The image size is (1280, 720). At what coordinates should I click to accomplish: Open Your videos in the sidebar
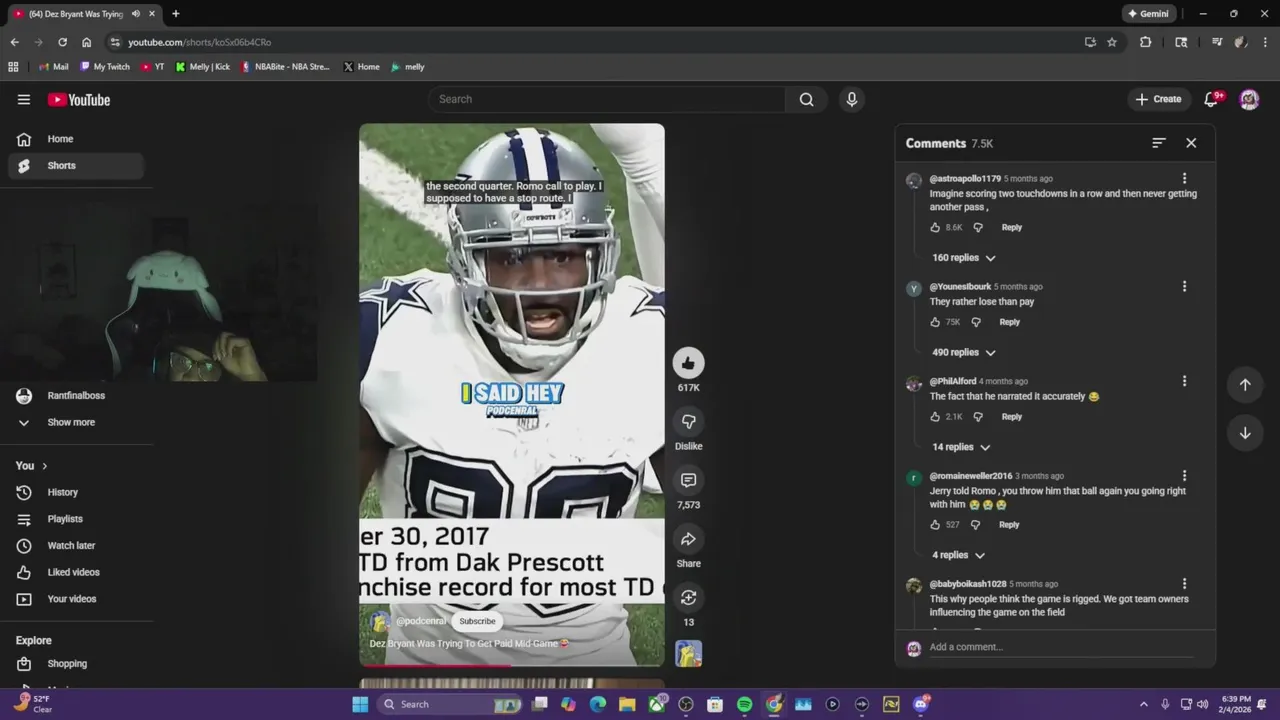tap(76, 599)
